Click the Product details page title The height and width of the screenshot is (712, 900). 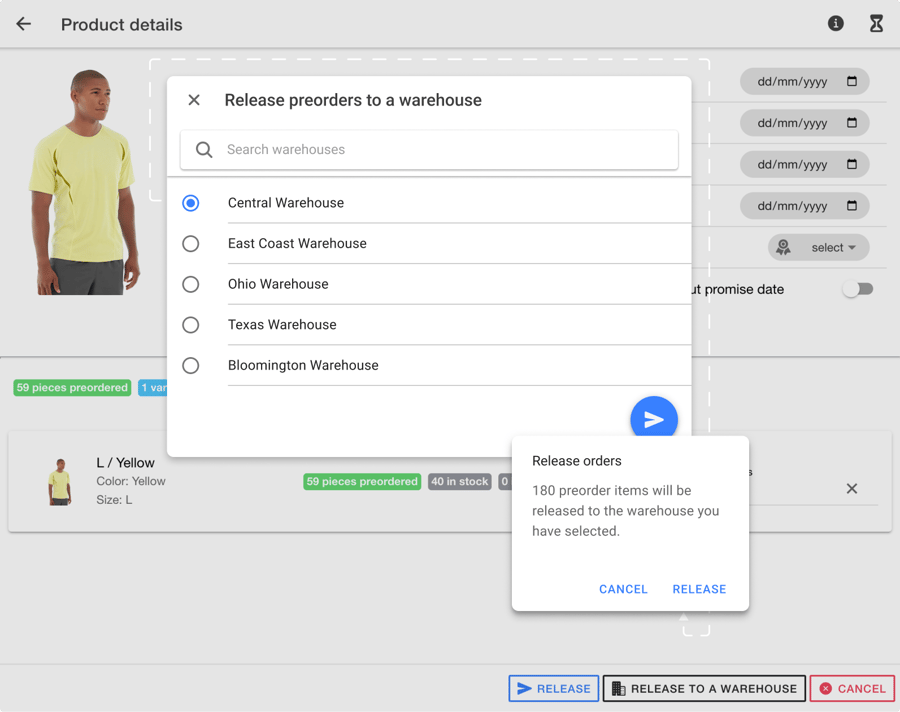pos(122,25)
